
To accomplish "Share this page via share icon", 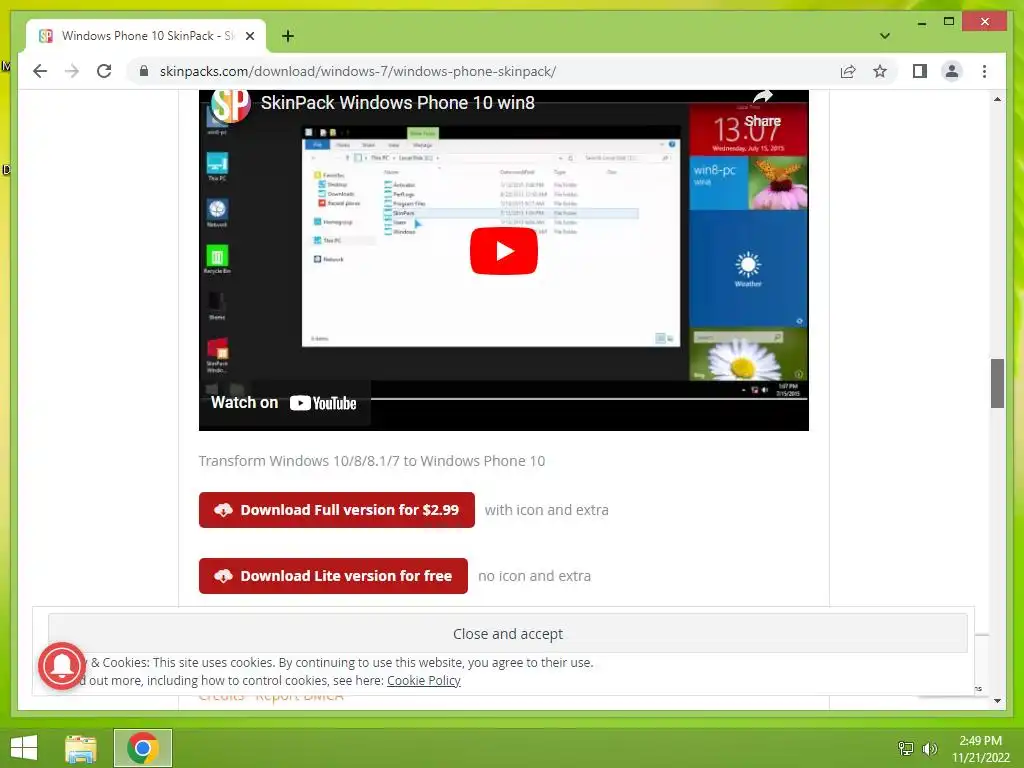I will coord(848,71).
